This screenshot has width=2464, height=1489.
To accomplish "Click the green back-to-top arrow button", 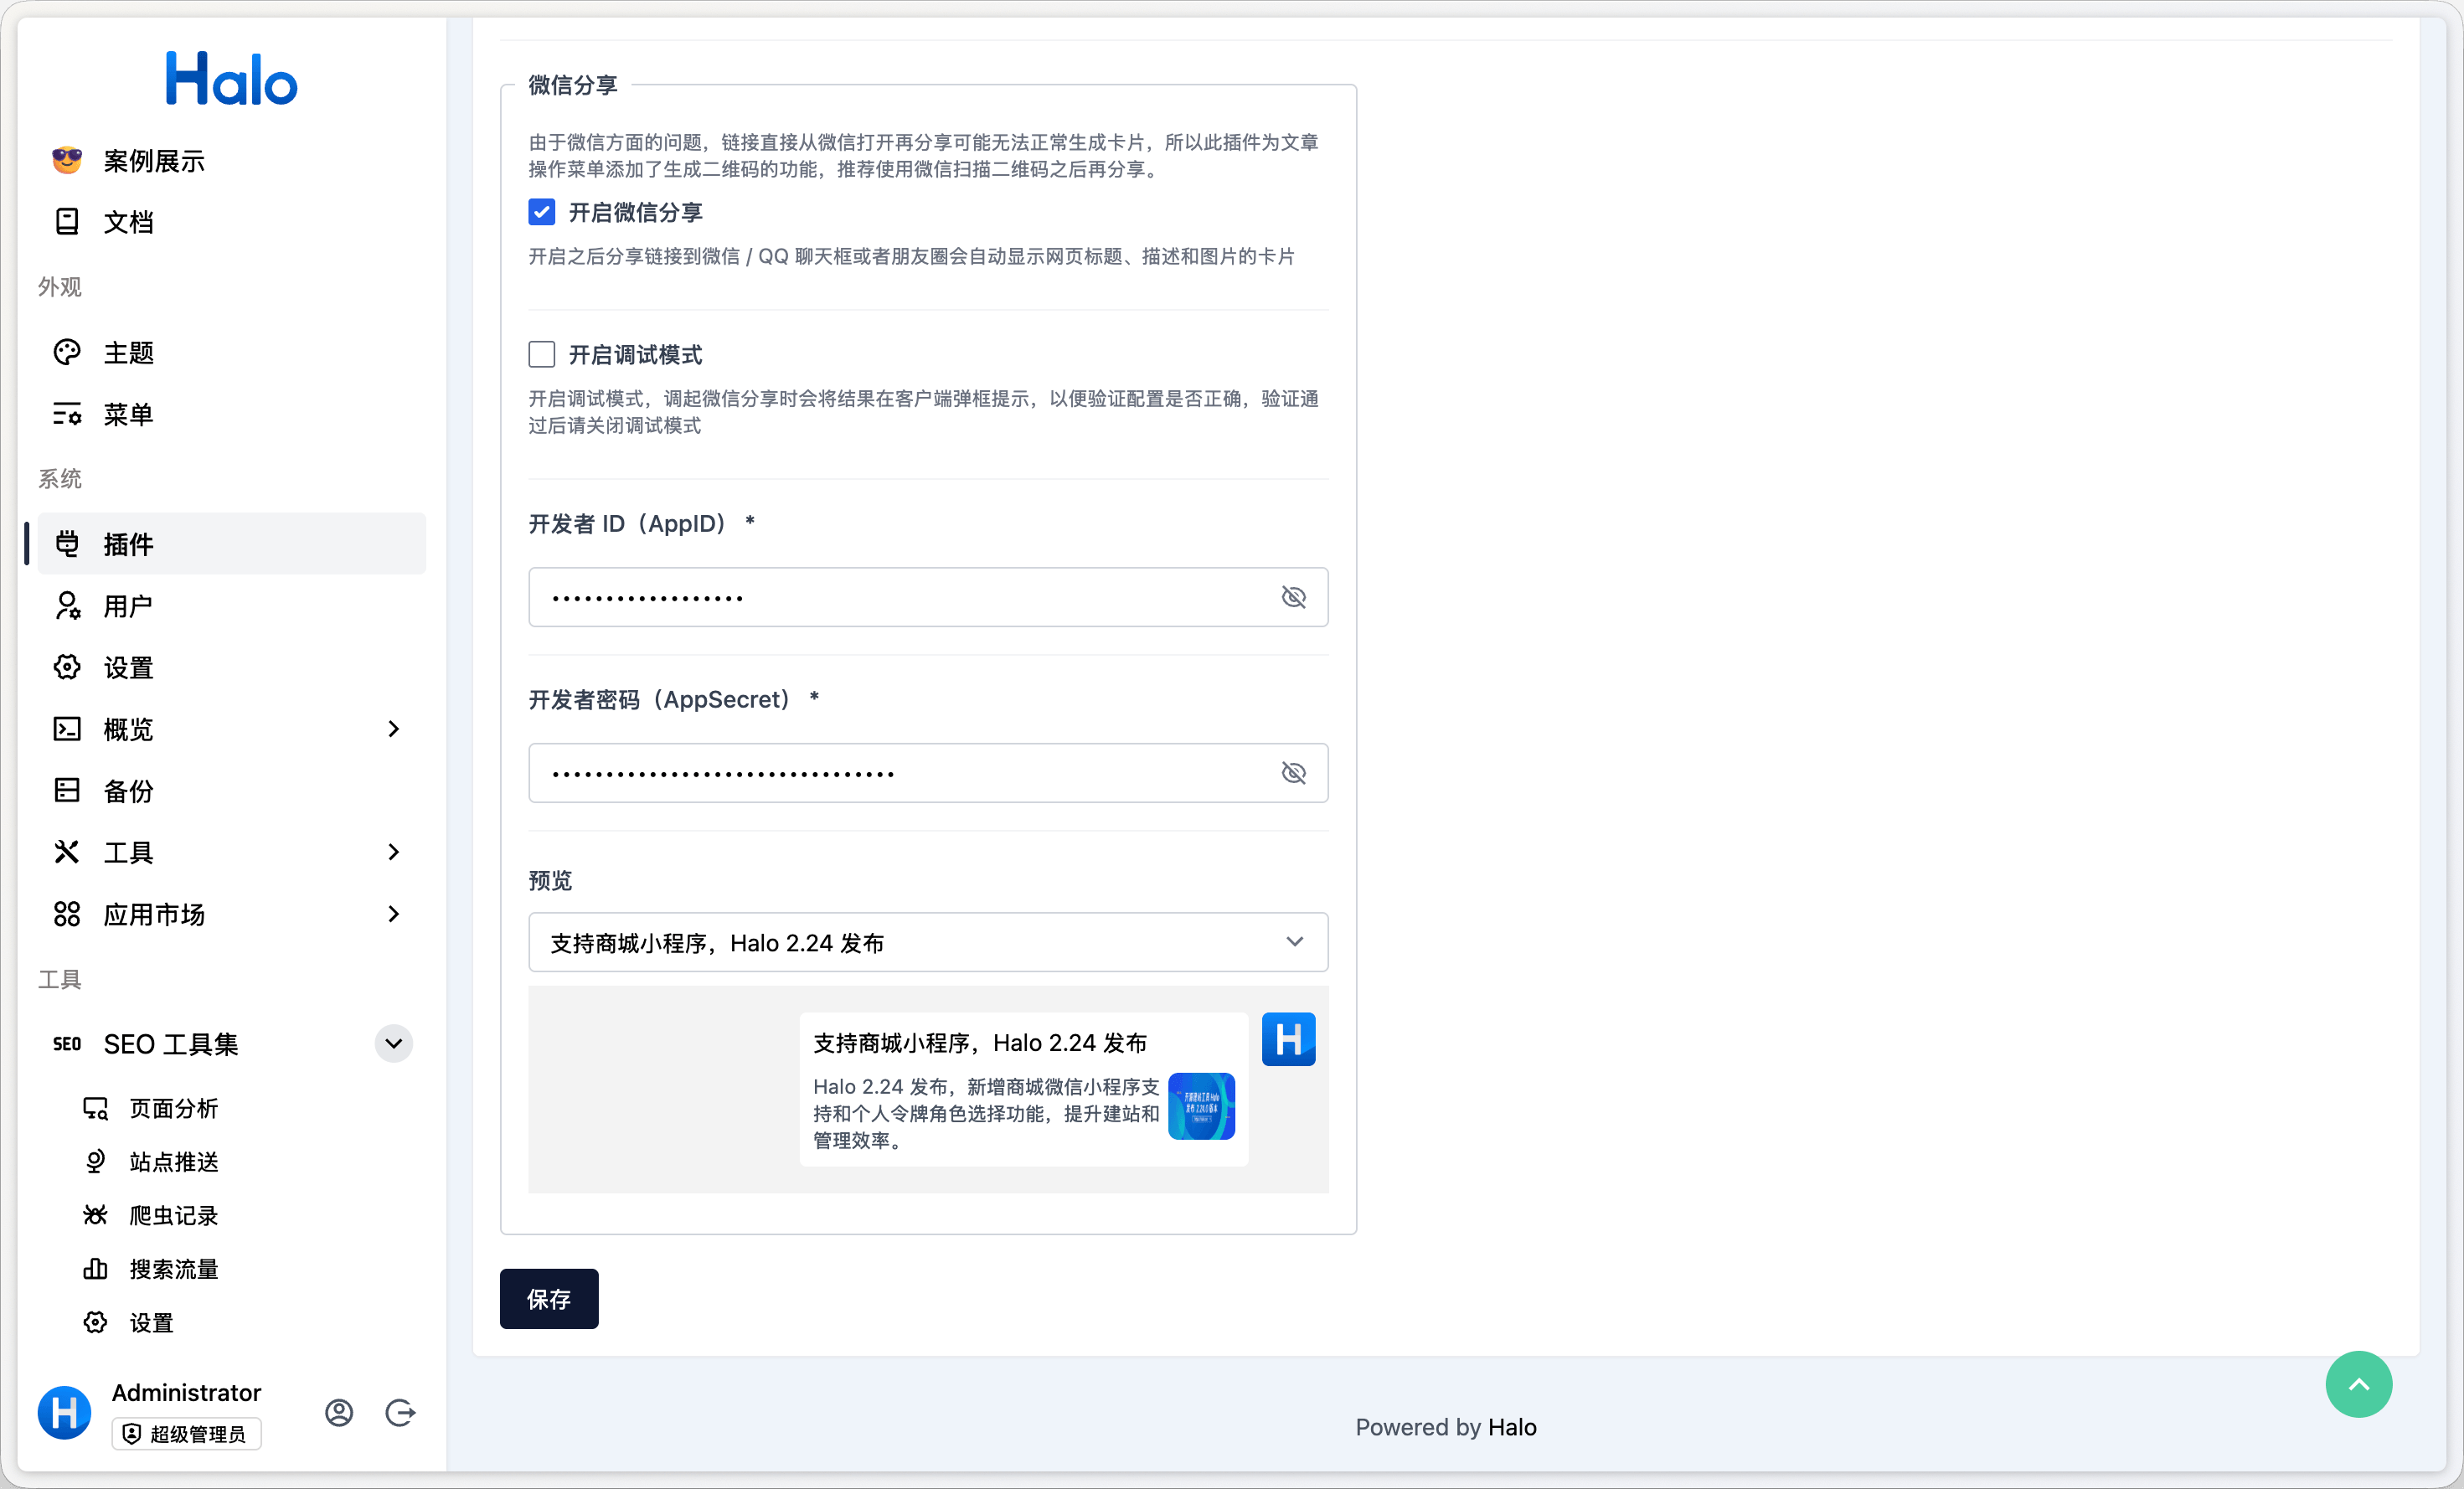I will pyautogui.click(x=2358, y=1384).
